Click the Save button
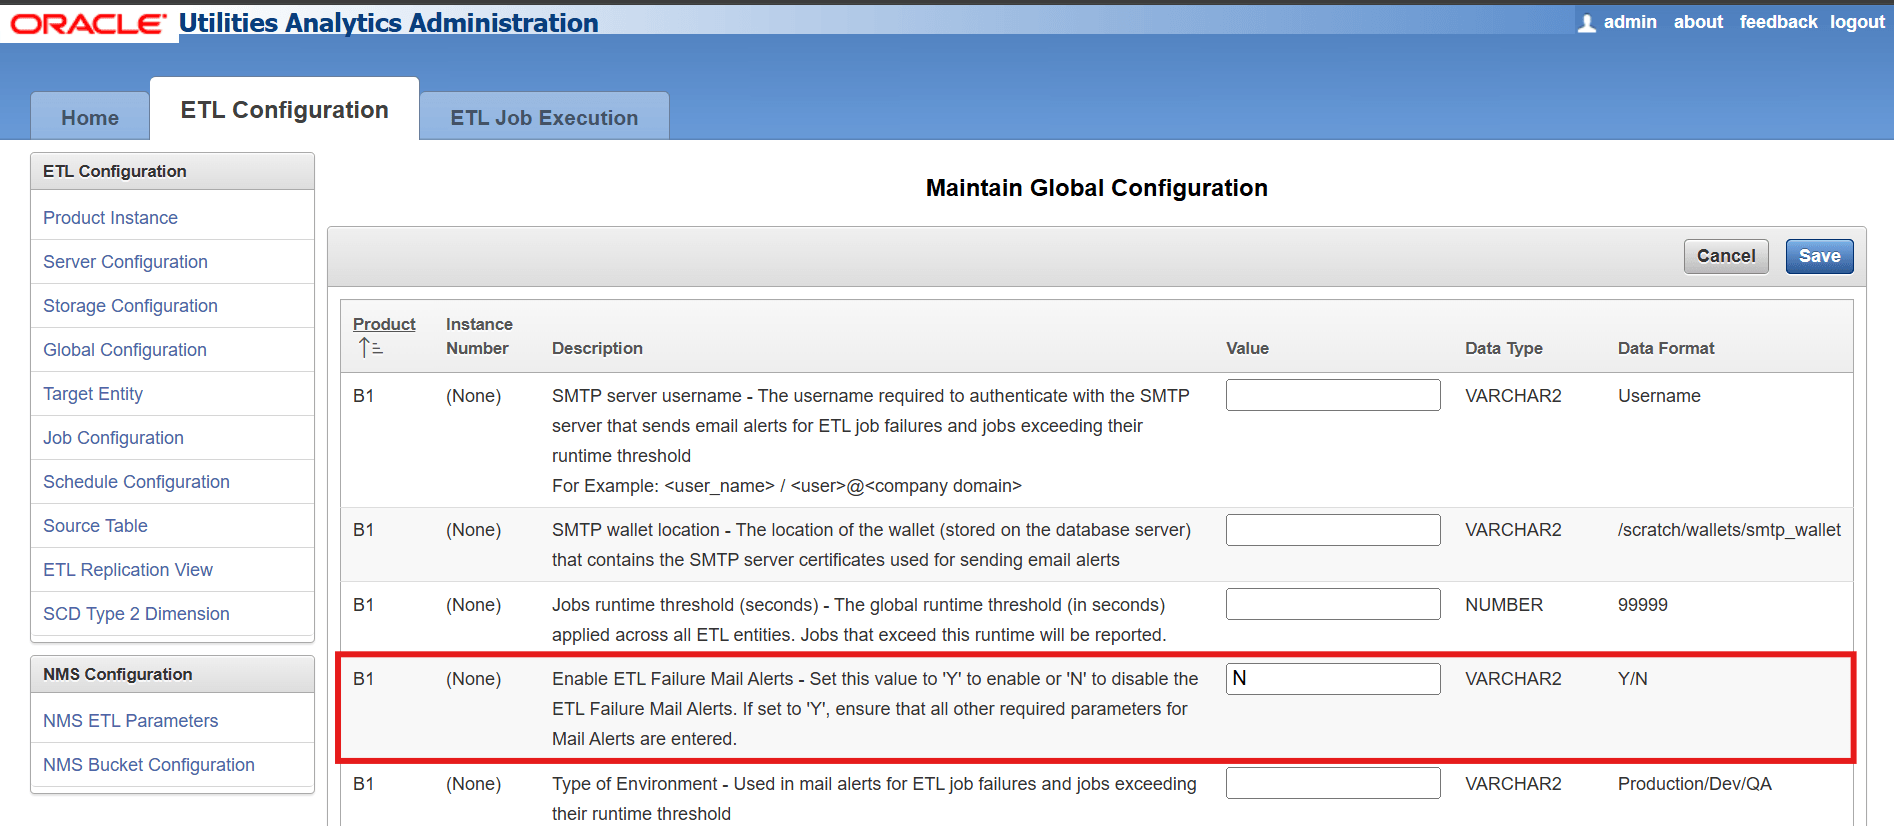The height and width of the screenshot is (826, 1894). click(x=1819, y=256)
